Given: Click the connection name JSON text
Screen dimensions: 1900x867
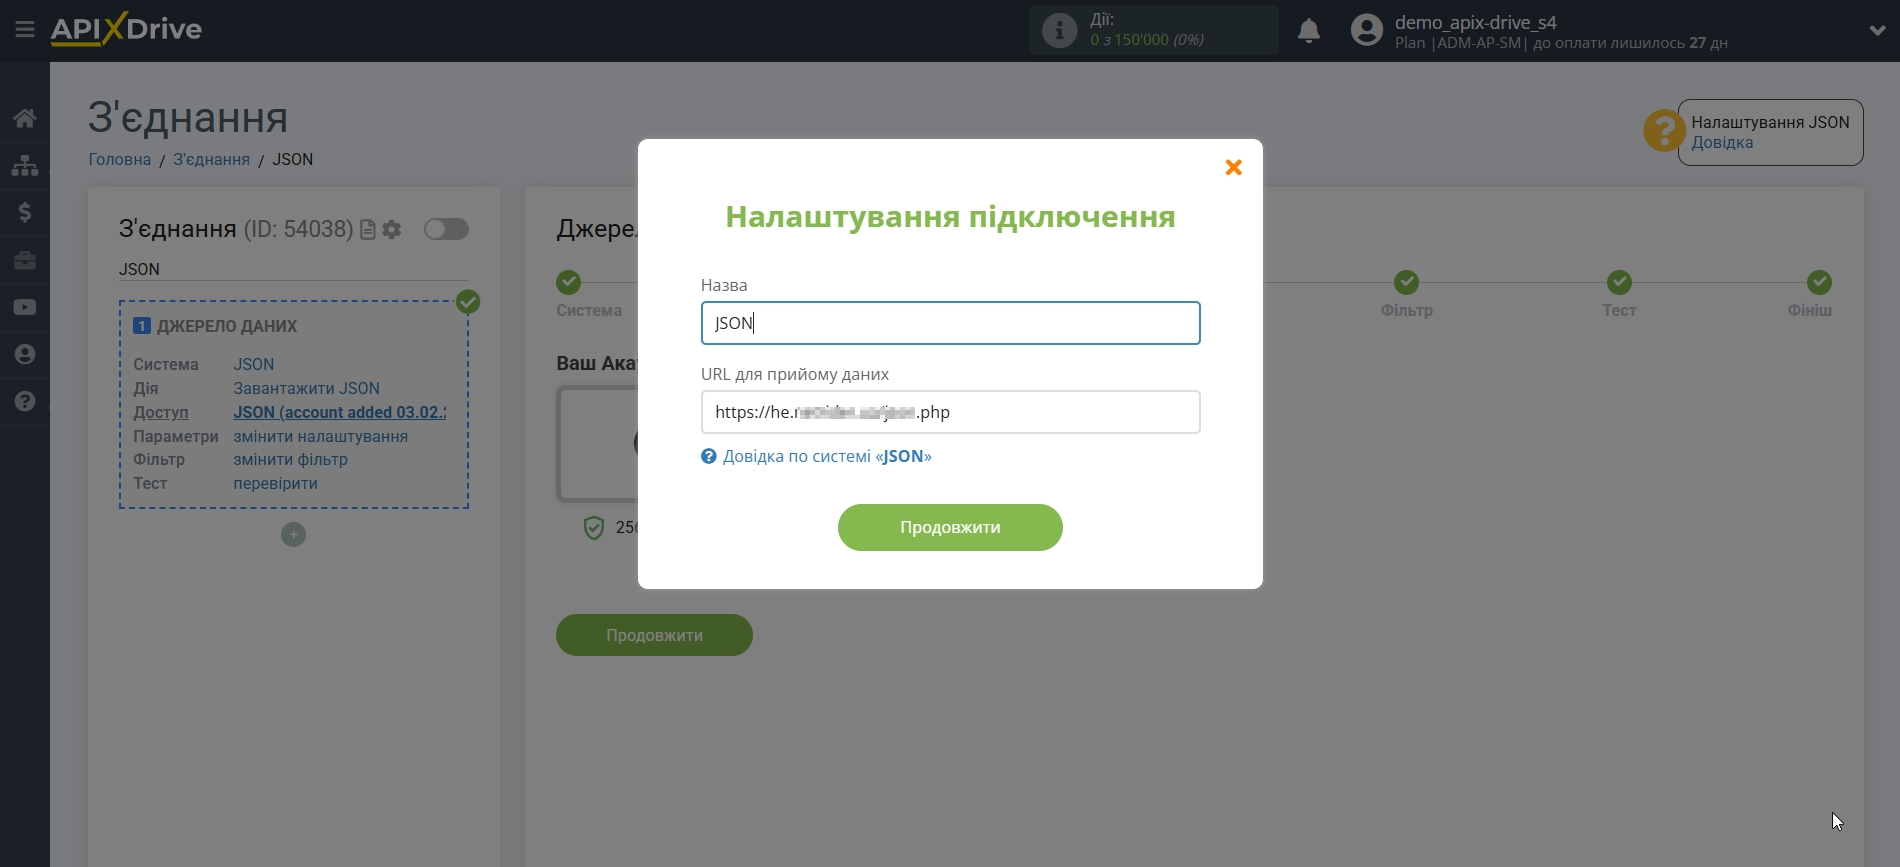Looking at the screenshot, I should [139, 269].
